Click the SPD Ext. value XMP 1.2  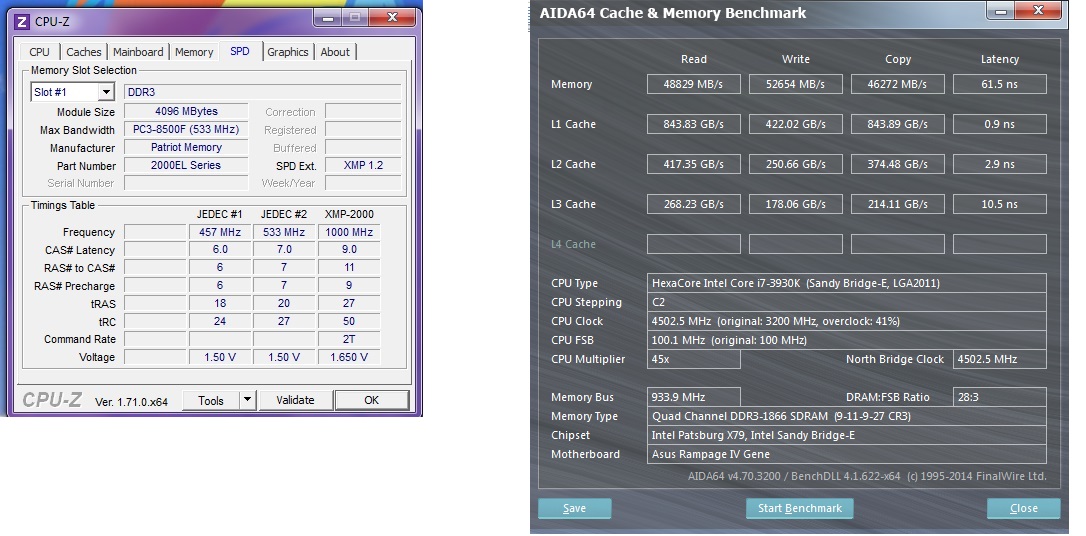coord(363,166)
